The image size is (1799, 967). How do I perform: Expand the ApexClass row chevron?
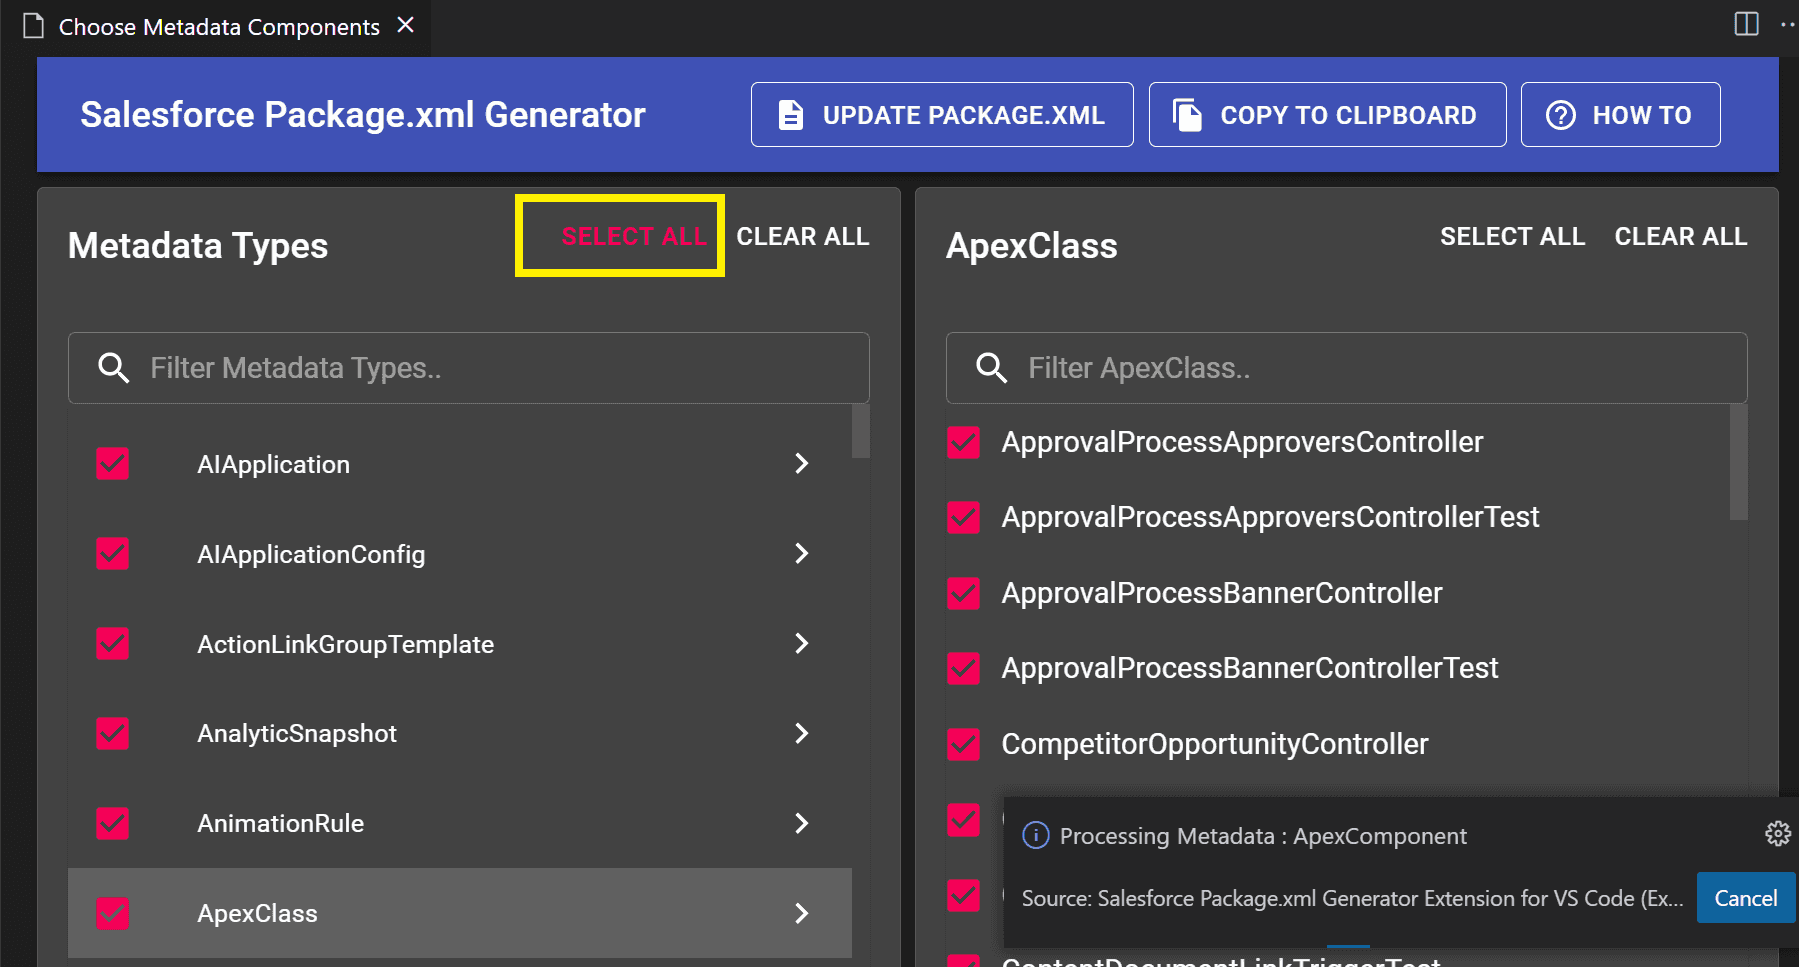(x=801, y=913)
